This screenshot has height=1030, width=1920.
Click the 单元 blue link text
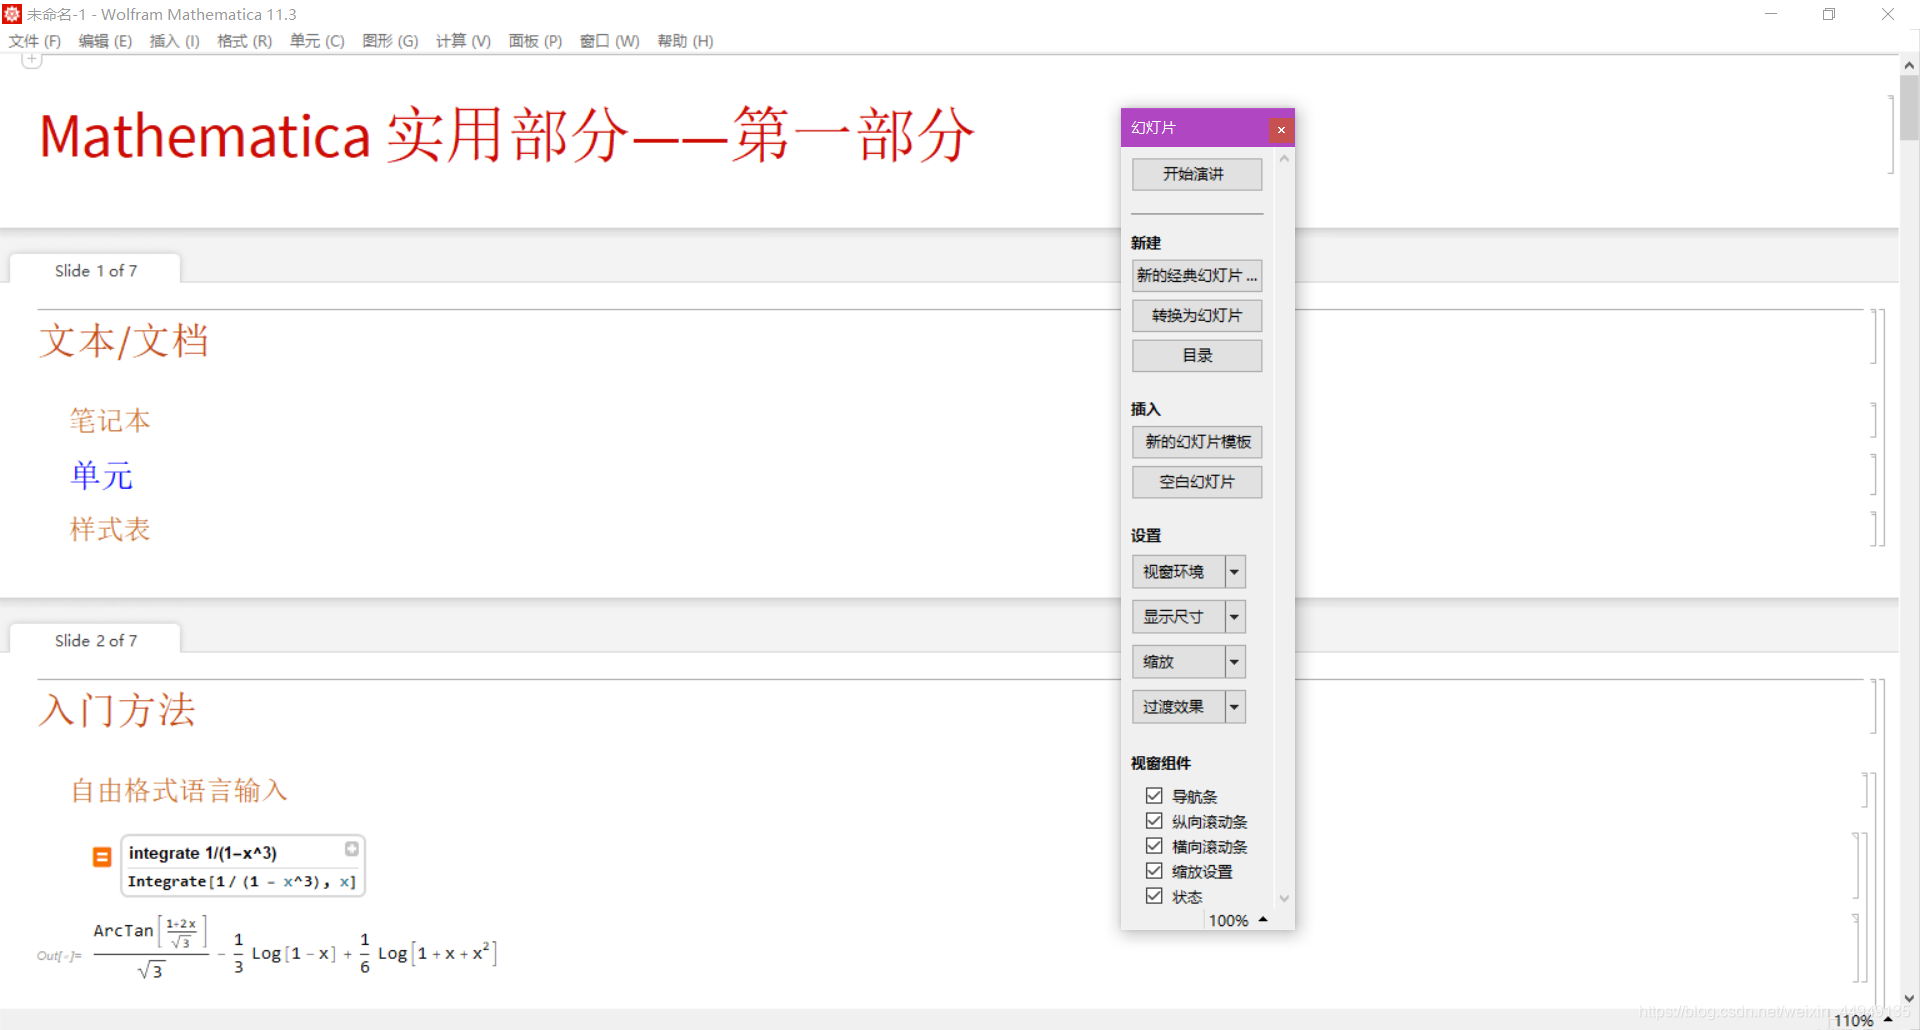[x=101, y=475]
